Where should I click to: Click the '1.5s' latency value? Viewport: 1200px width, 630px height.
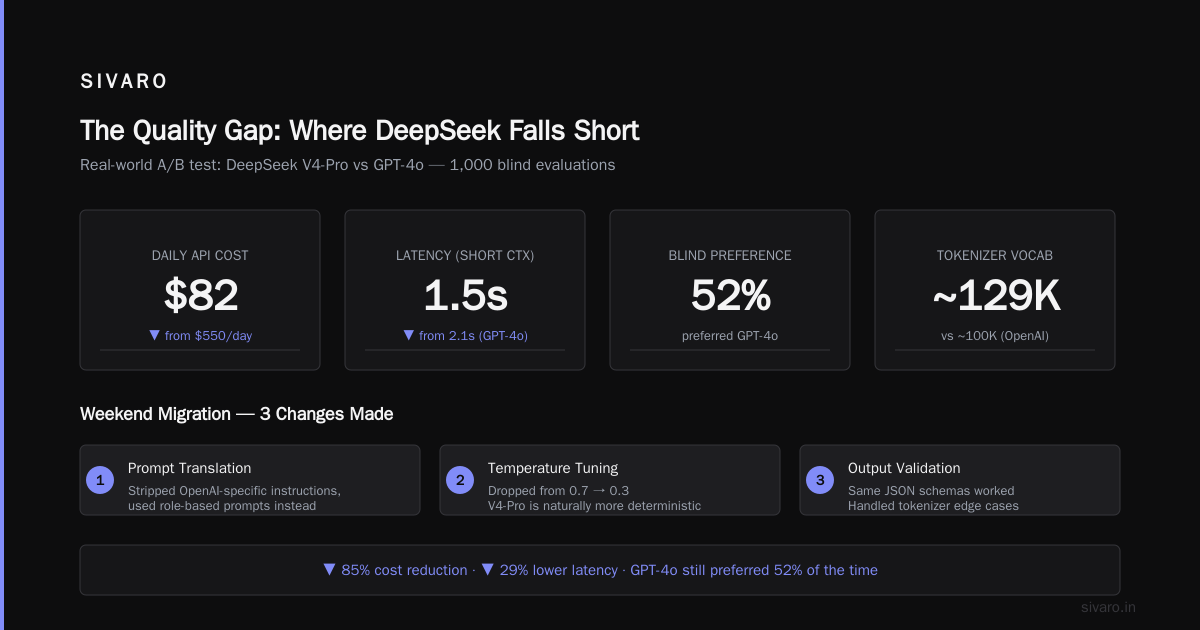click(x=465, y=296)
